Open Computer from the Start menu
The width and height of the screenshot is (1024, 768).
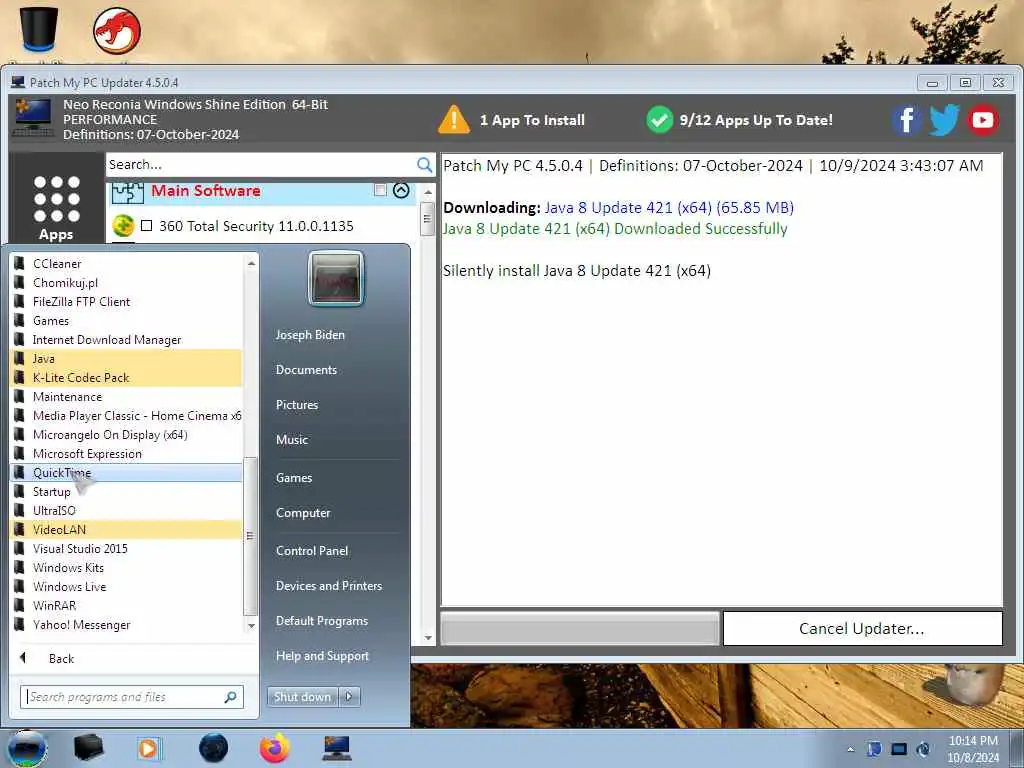[303, 513]
